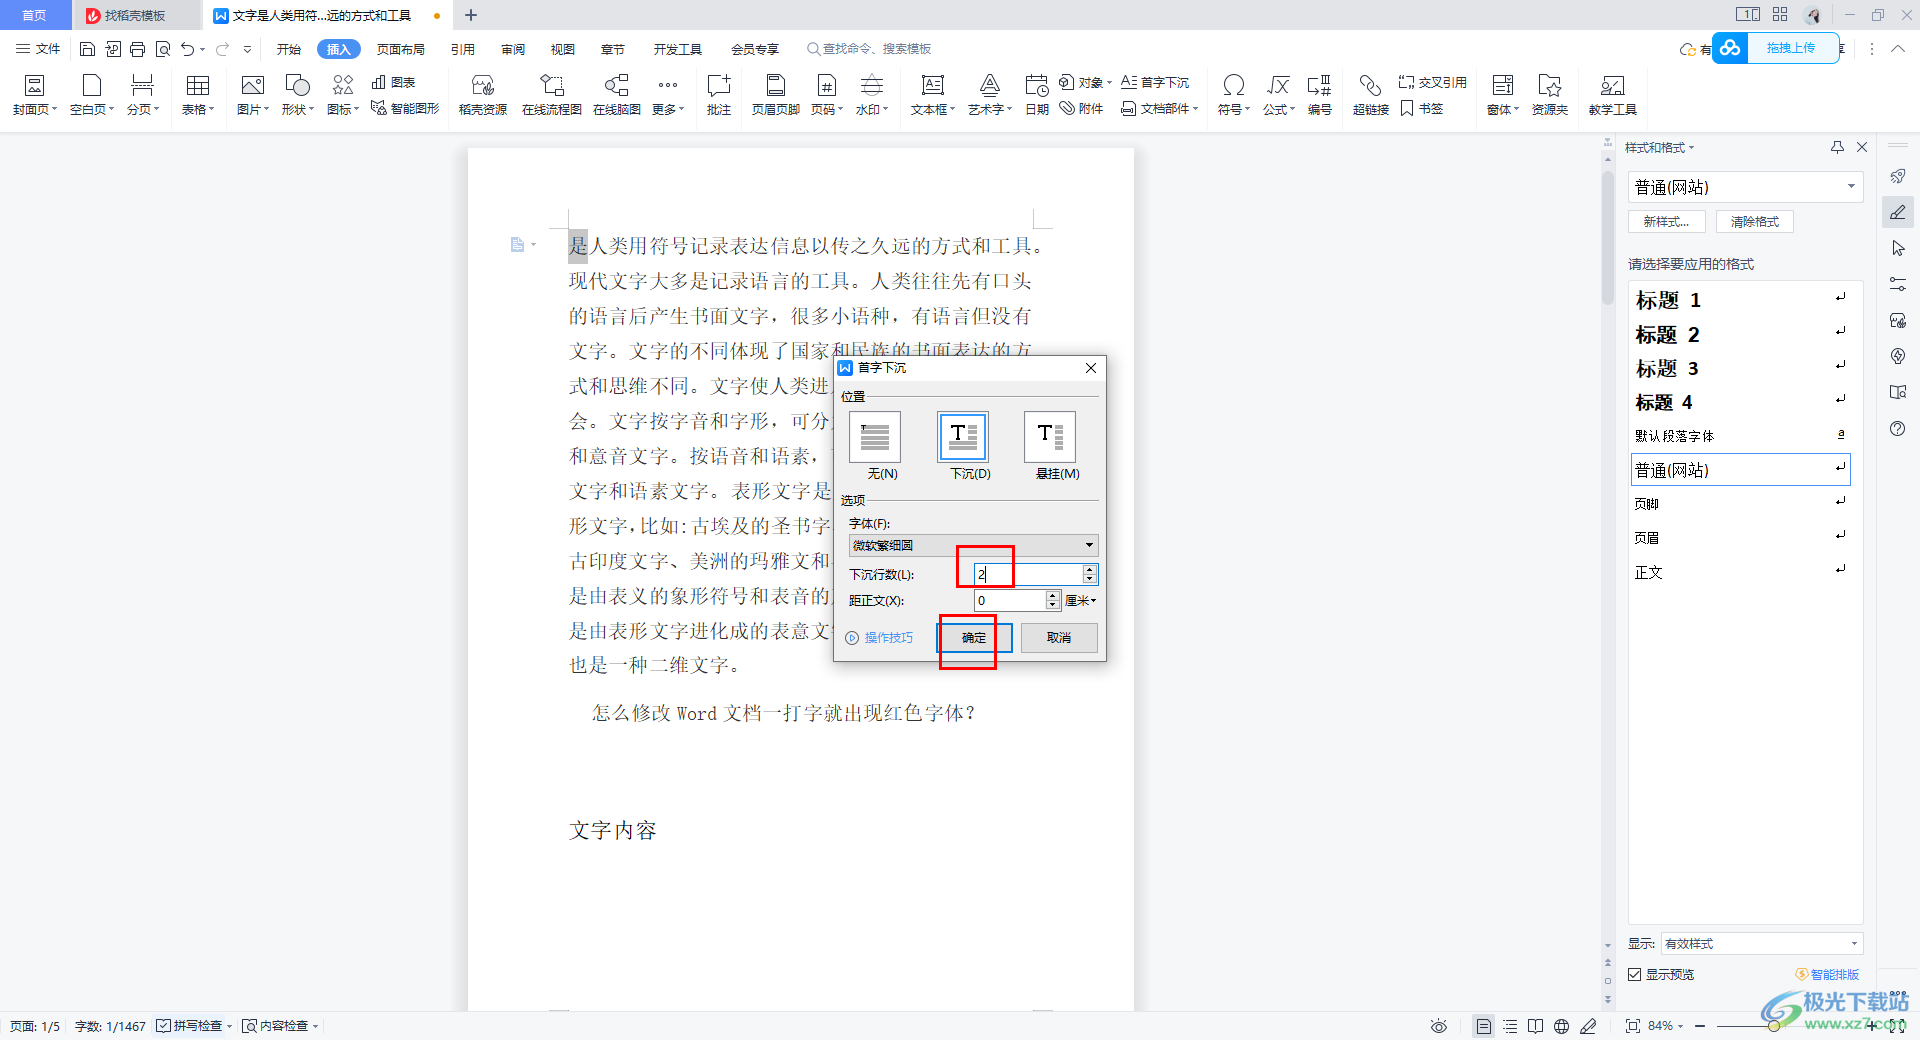The height and width of the screenshot is (1040, 1920).
Task: Apply the 标题 1 style
Action: (1740, 300)
